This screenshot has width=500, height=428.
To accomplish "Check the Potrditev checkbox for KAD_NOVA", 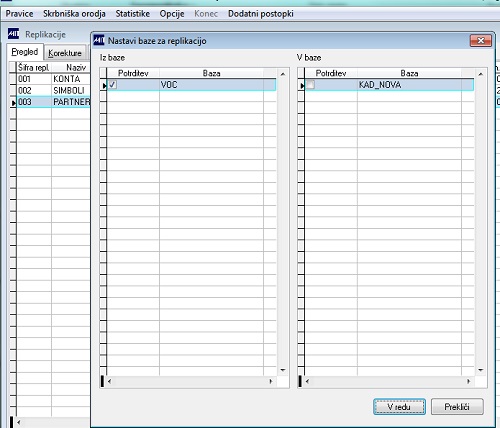I will pos(310,85).
